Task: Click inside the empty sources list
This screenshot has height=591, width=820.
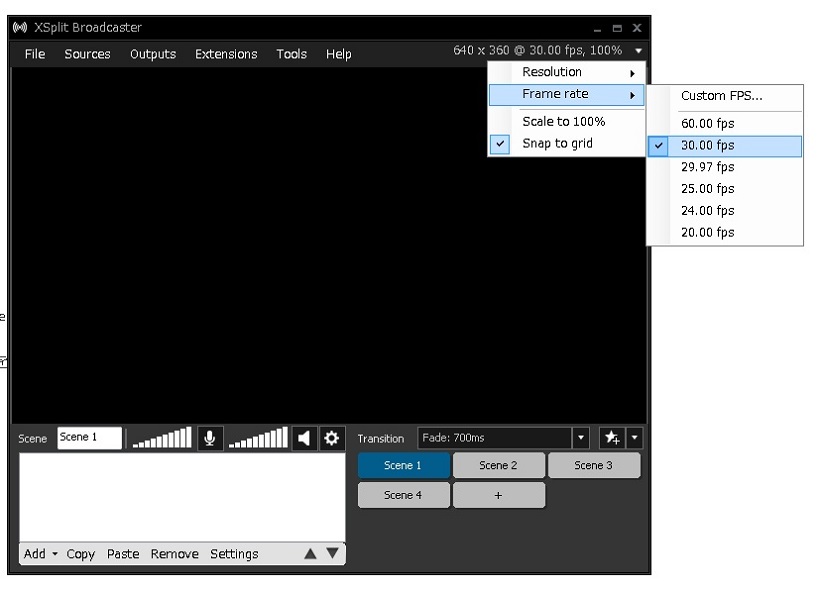Action: 182,497
